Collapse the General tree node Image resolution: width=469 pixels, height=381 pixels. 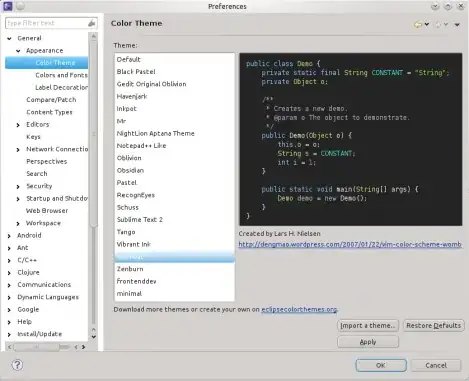[x=9, y=39]
